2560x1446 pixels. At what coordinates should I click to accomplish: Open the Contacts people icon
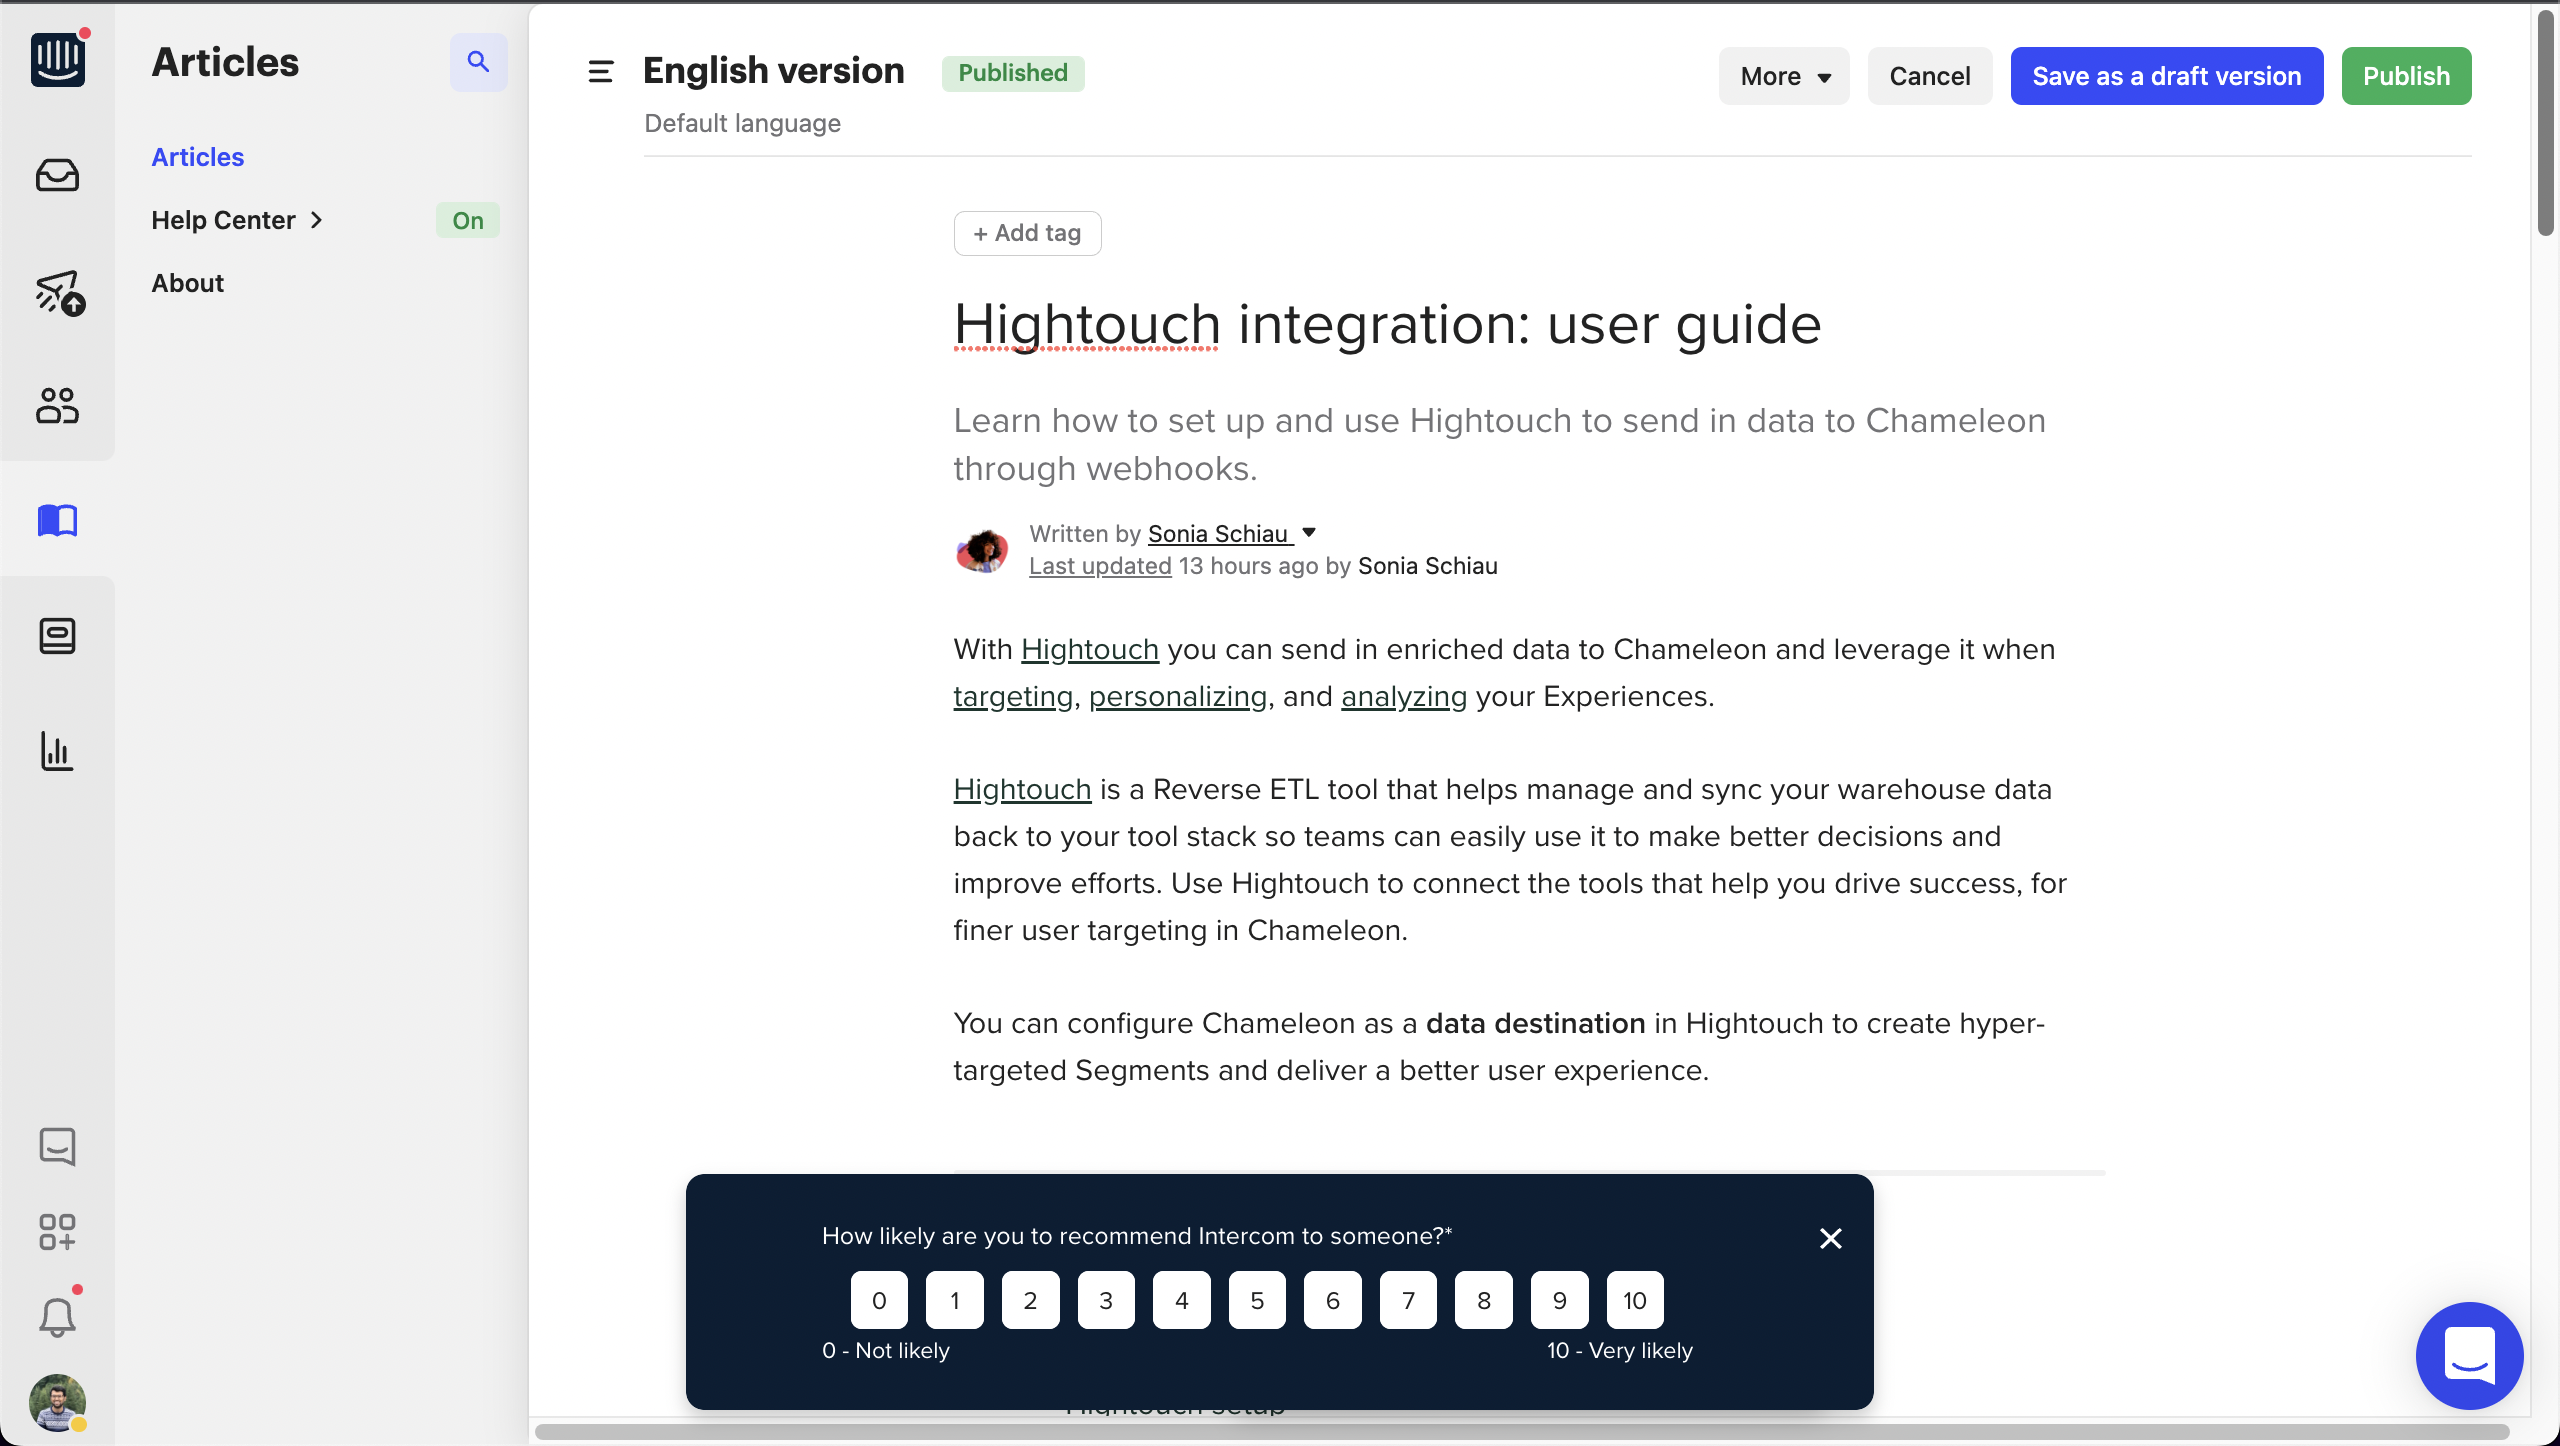57,406
